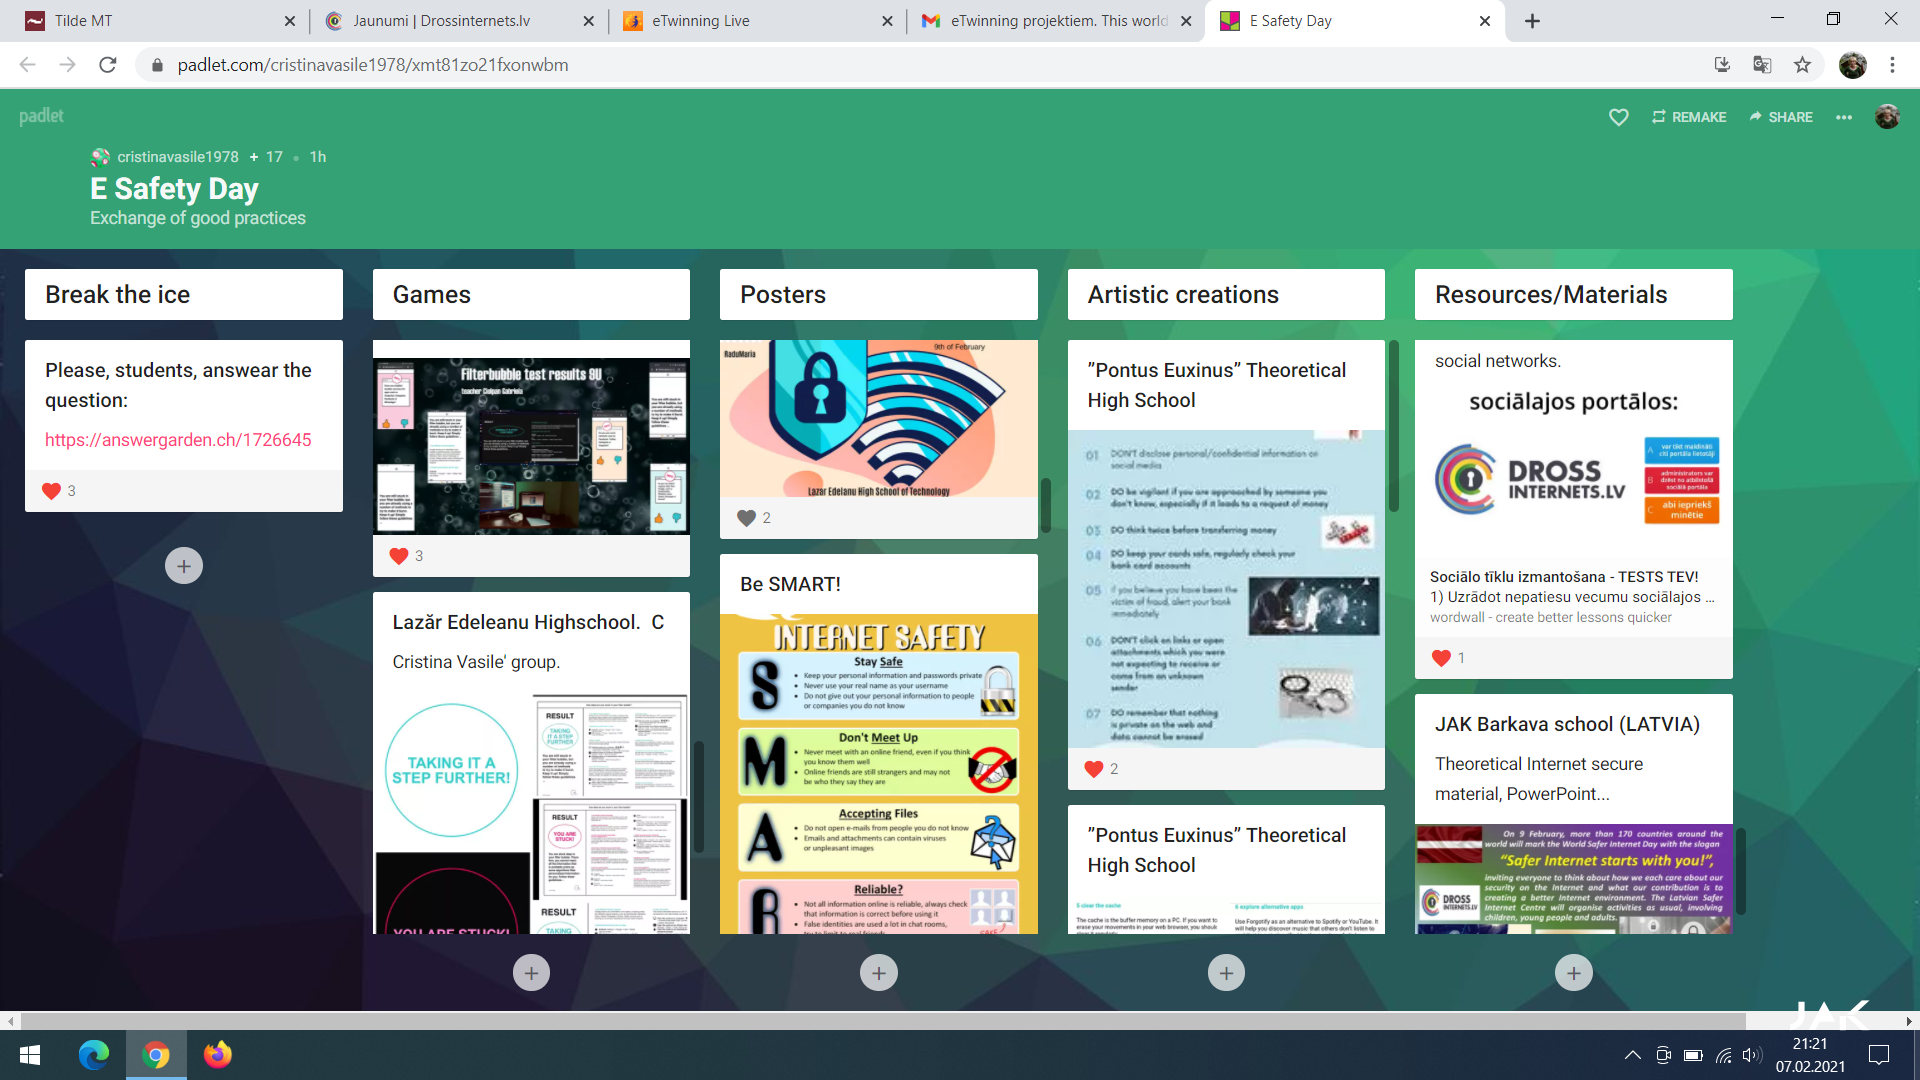The height and width of the screenshot is (1080, 1920).
Task: Open Chrome three-dots menu
Action: click(x=1892, y=65)
